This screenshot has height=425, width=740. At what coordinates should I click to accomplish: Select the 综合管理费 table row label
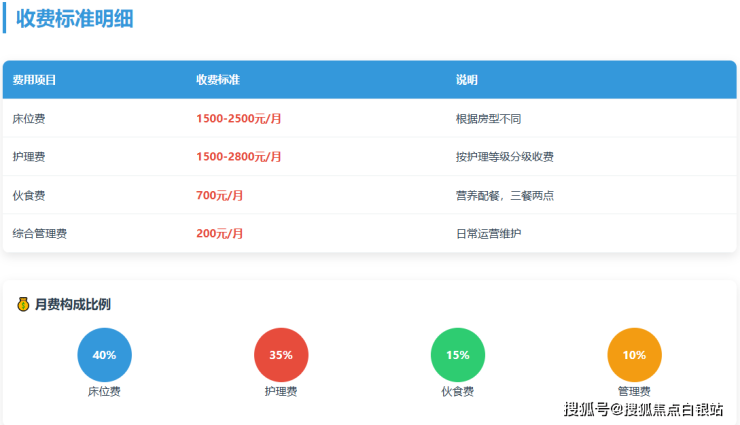tap(40, 233)
